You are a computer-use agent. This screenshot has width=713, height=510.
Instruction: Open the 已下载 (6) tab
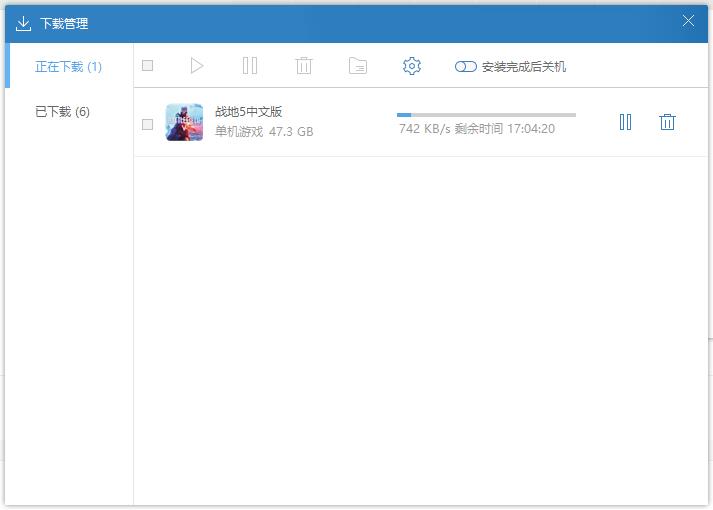coord(62,111)
